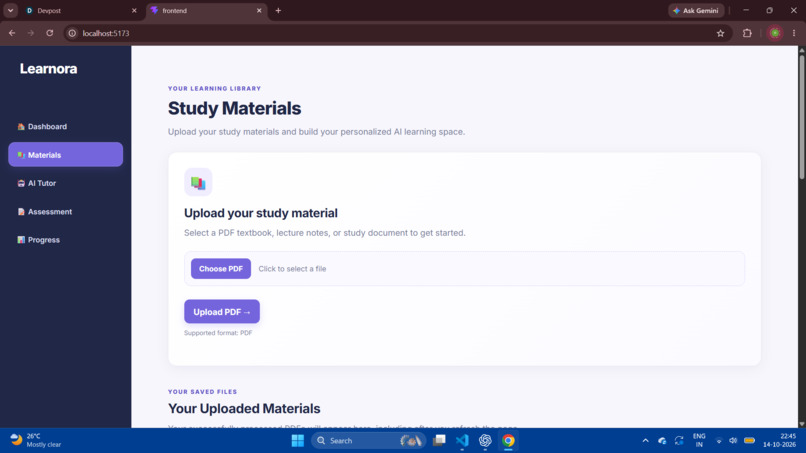Click the Materials books icon in sidebar
Image resolution: width=806 pixels, height=453 pixels.
pyautogui.click(x=21, y=155)
